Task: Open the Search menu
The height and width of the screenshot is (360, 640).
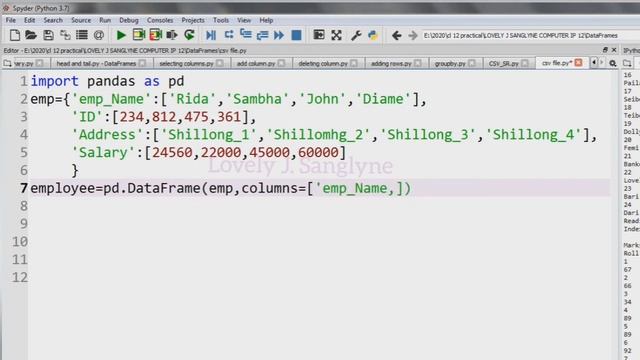Action: (x=53, y=20)
